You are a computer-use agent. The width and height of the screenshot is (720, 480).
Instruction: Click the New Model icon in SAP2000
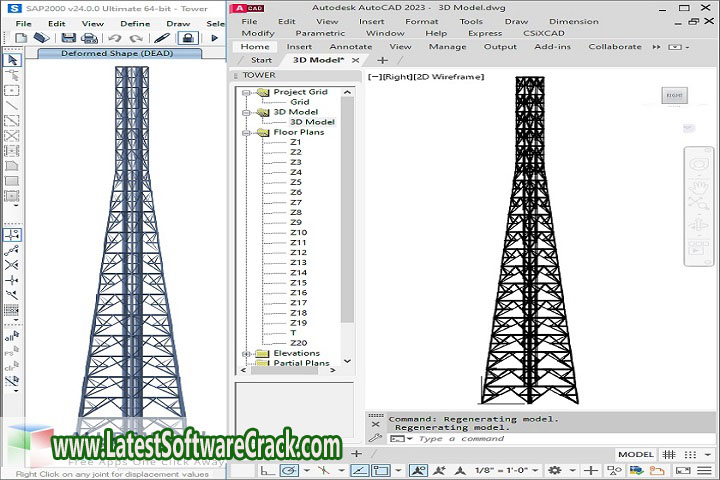[x=21, y=38]
